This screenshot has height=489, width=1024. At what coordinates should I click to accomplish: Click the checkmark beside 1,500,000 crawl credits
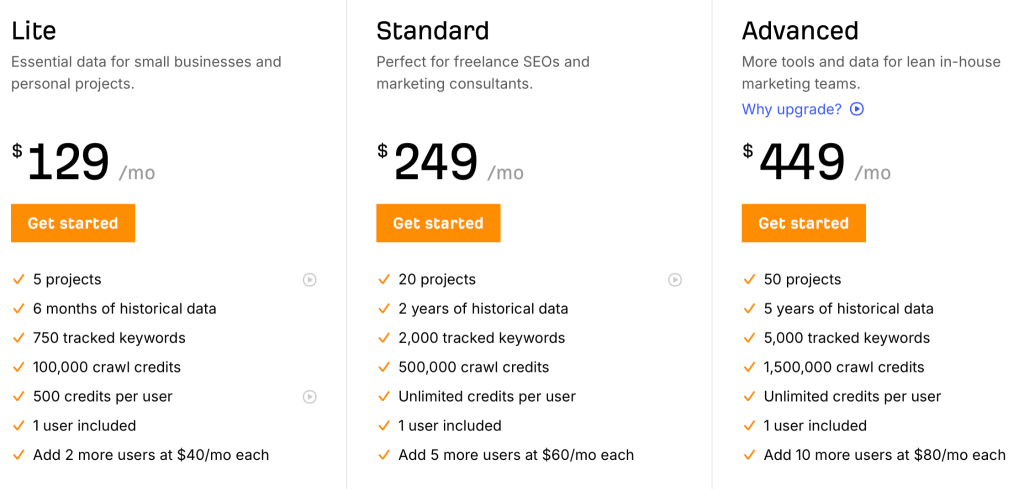pos(749,367)
